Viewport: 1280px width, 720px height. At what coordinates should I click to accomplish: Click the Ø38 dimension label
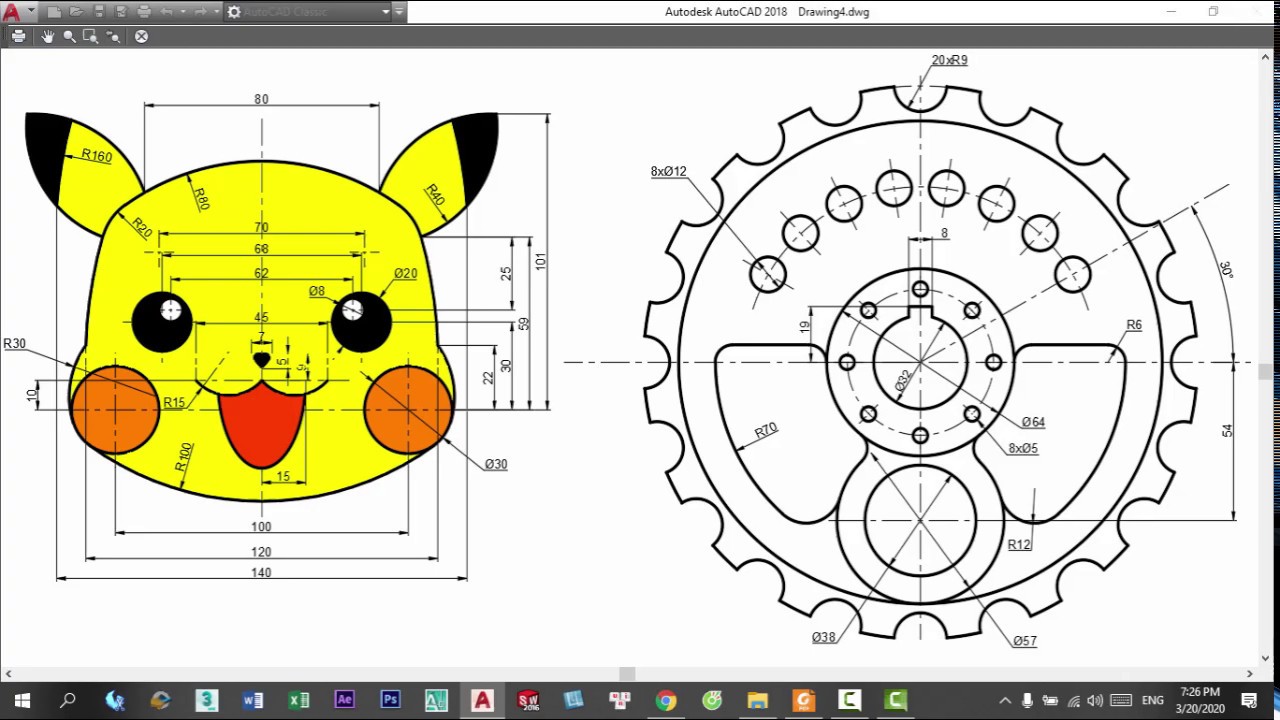(823, 637)
